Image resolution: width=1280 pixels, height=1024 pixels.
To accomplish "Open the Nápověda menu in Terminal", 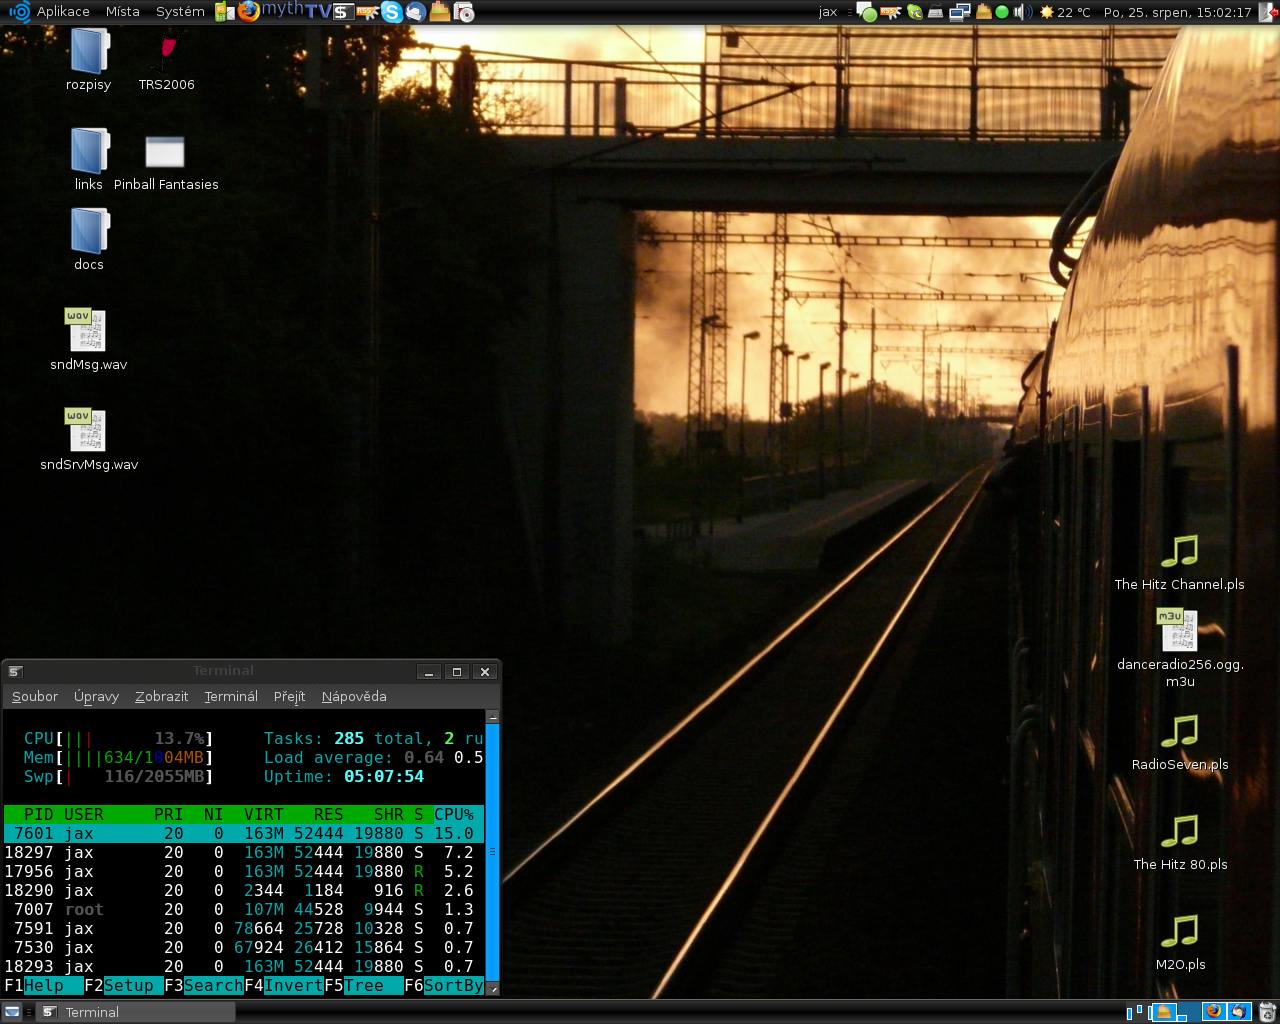I will [354, 696].
